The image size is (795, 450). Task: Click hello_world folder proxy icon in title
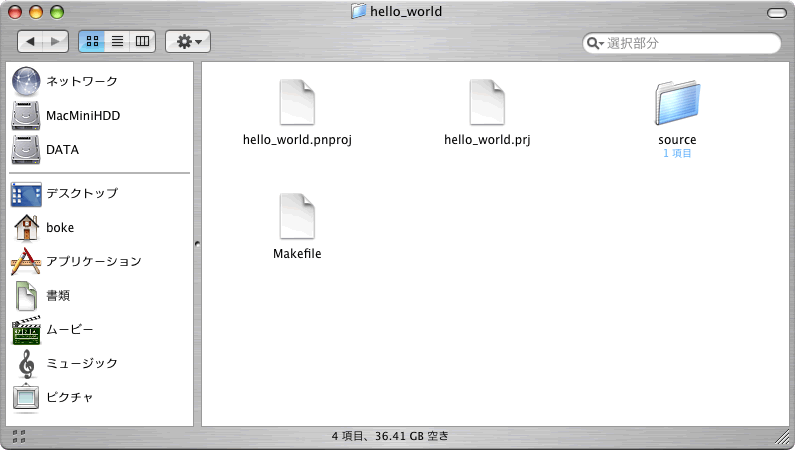(358, 11)
